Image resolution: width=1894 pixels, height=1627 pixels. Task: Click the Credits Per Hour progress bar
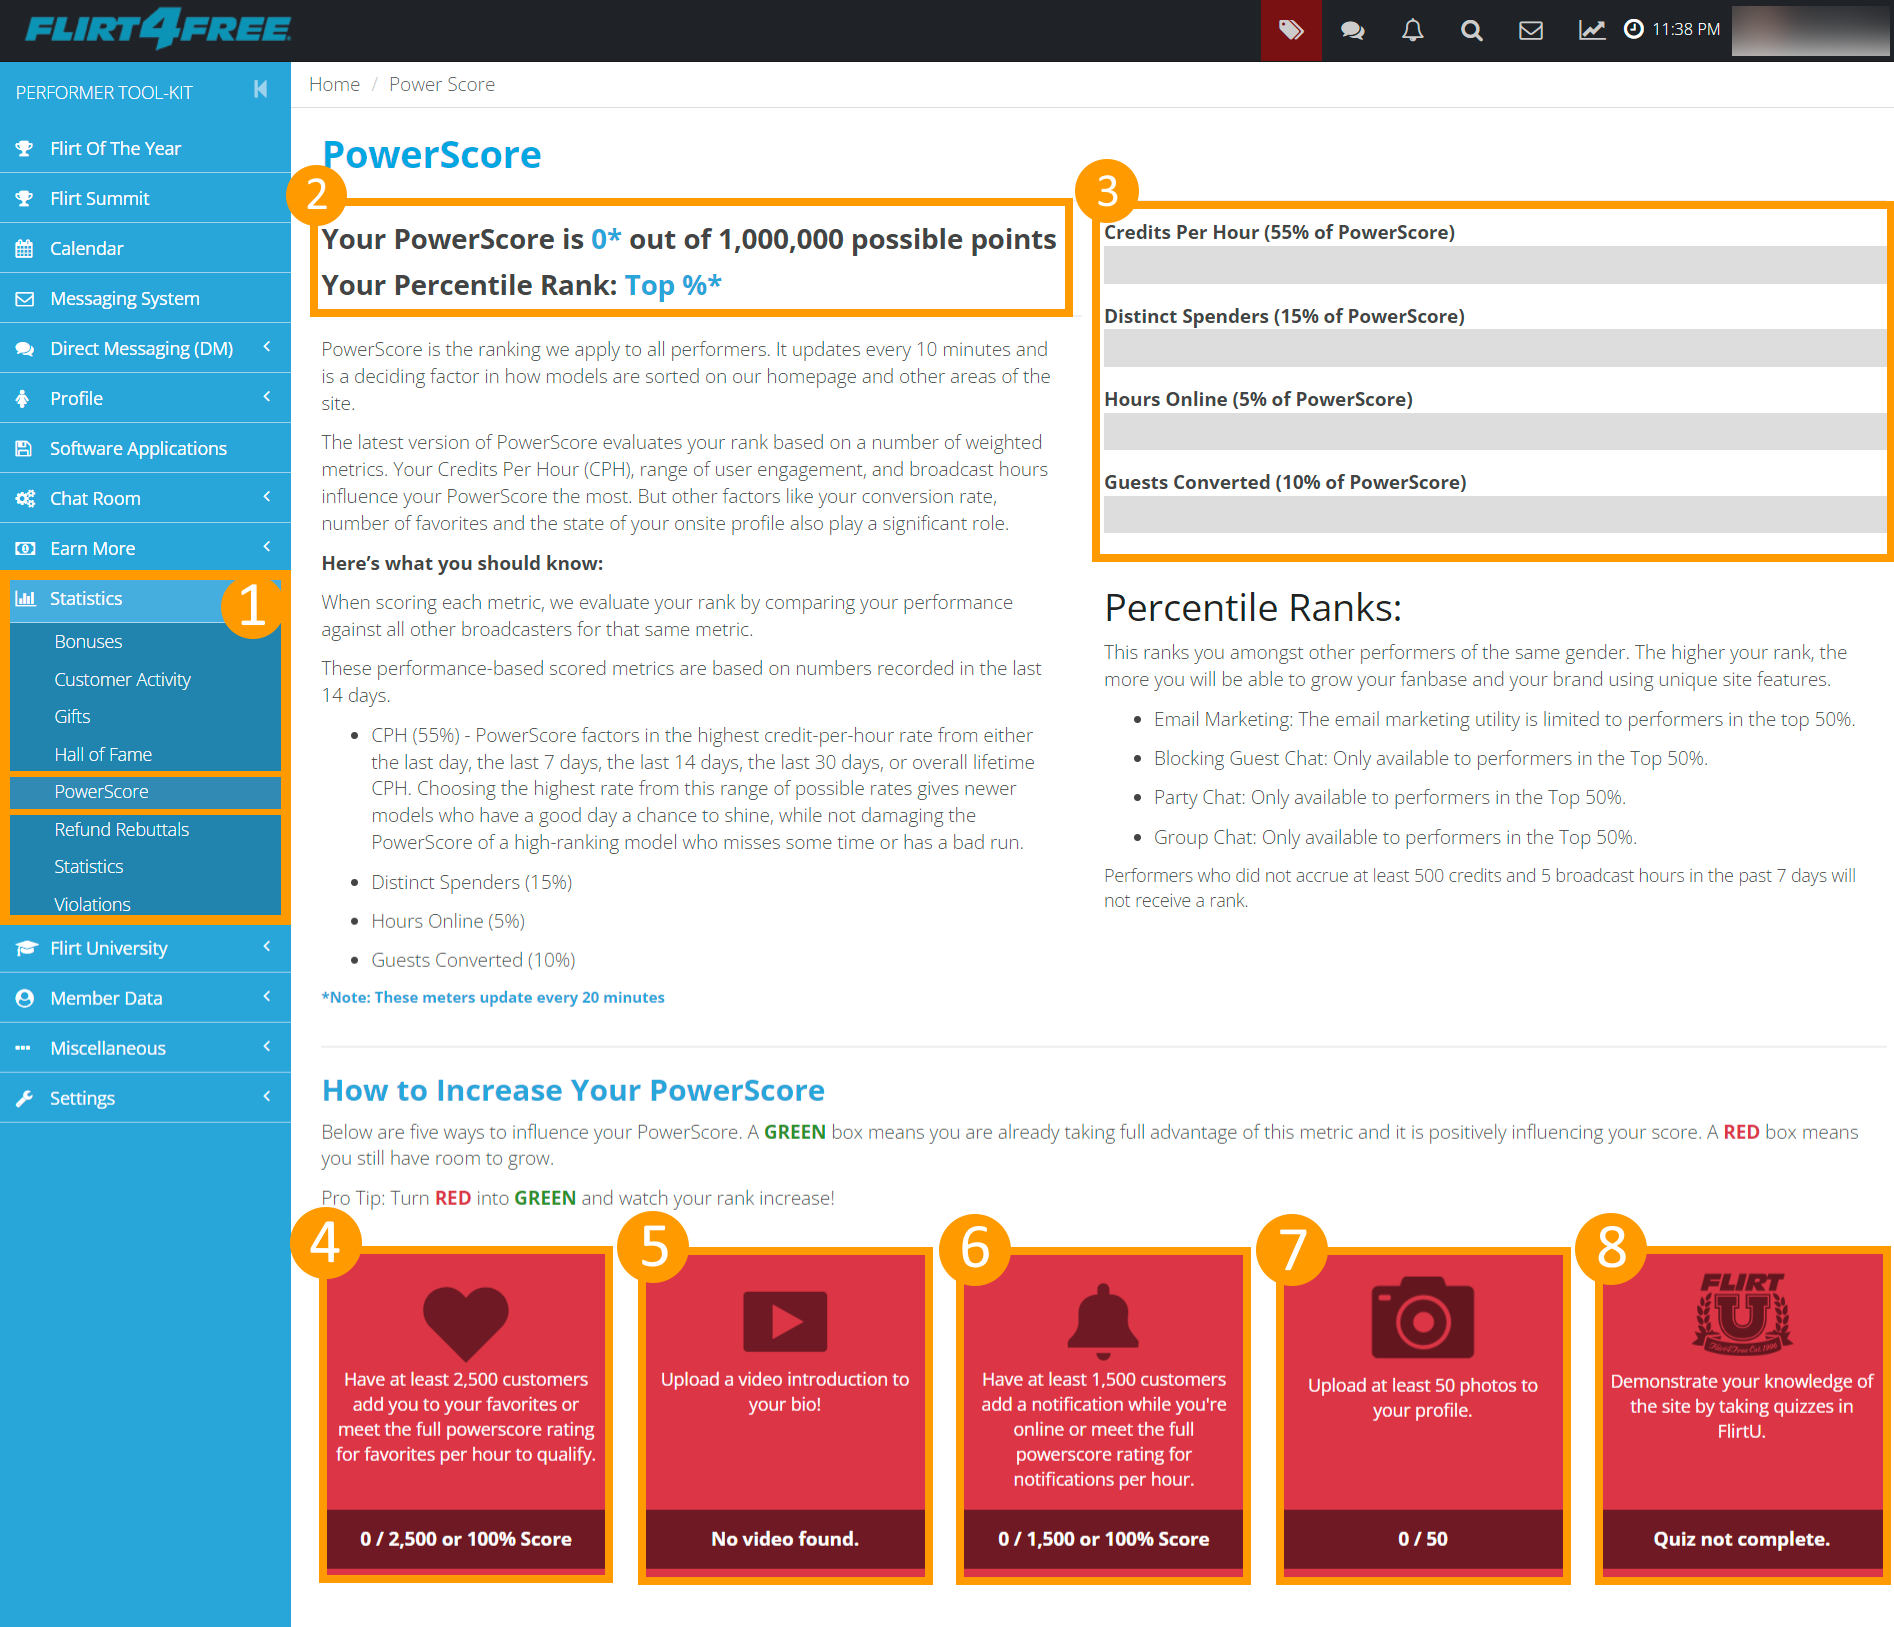click(1494, 266)
